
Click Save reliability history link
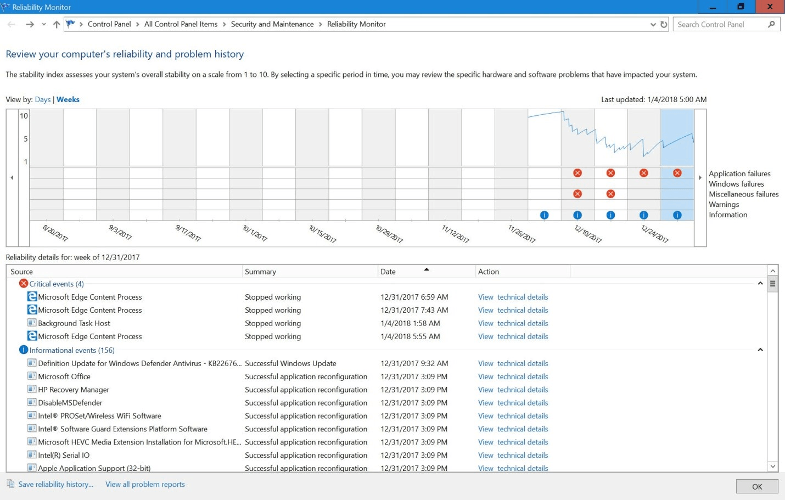point(55,485)
